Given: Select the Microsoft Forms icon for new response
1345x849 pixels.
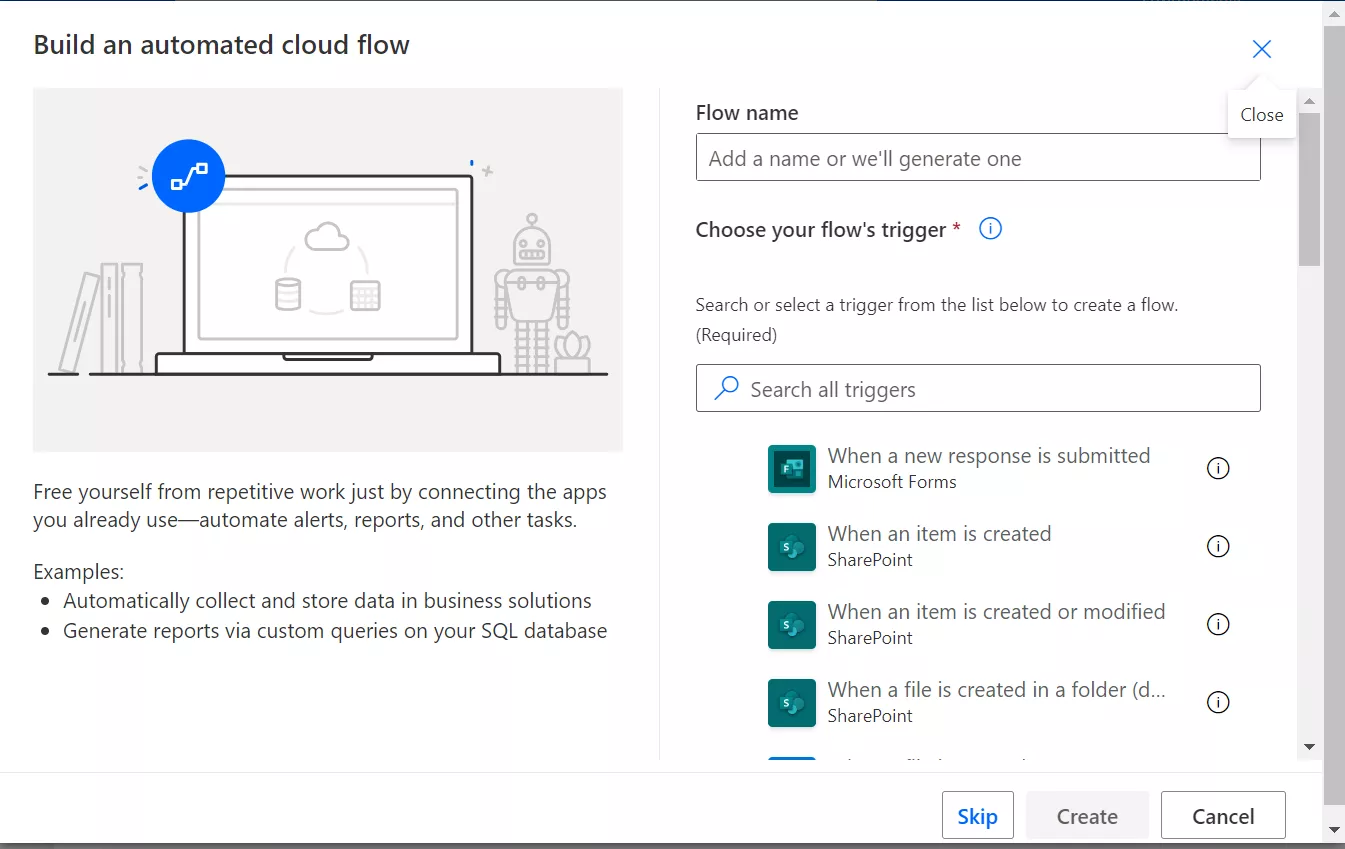Looking at the screenshot, I should [x=792, y=469].
